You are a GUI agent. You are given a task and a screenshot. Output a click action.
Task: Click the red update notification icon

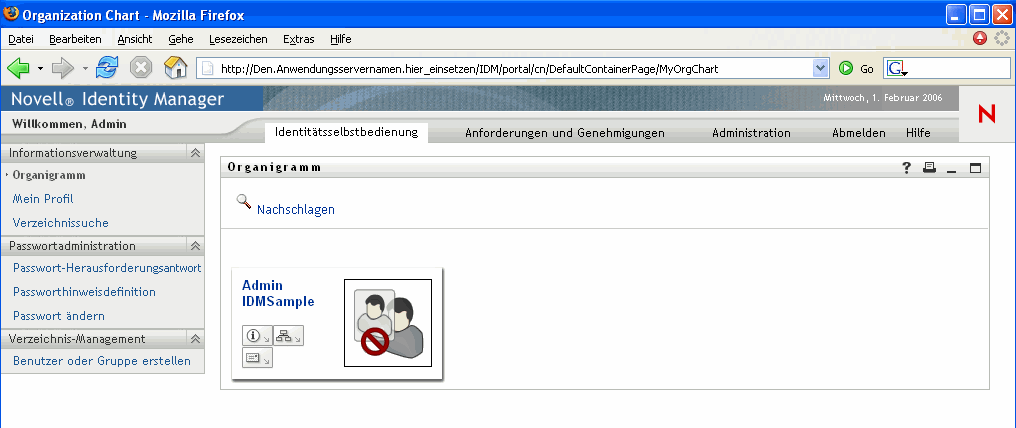[x=980, y=38]
